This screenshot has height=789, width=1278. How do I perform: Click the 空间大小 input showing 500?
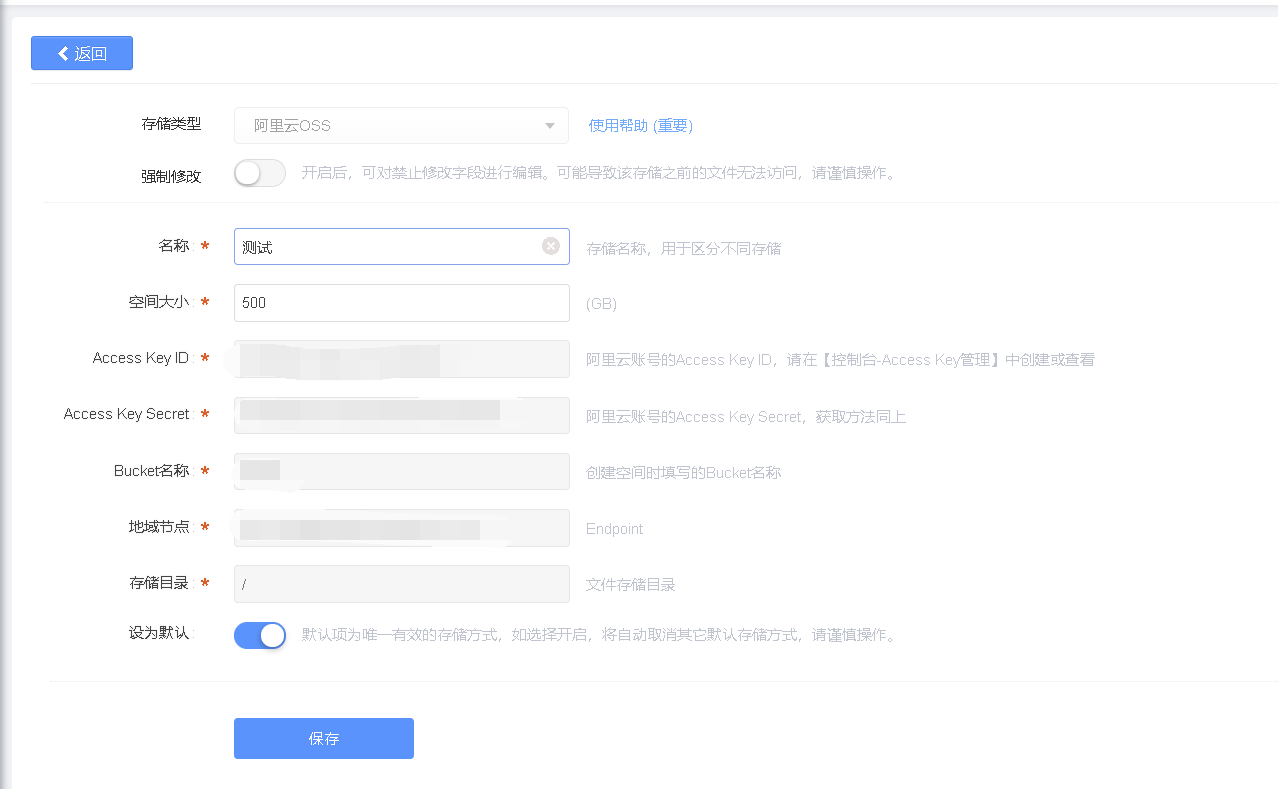coord(401,303)
